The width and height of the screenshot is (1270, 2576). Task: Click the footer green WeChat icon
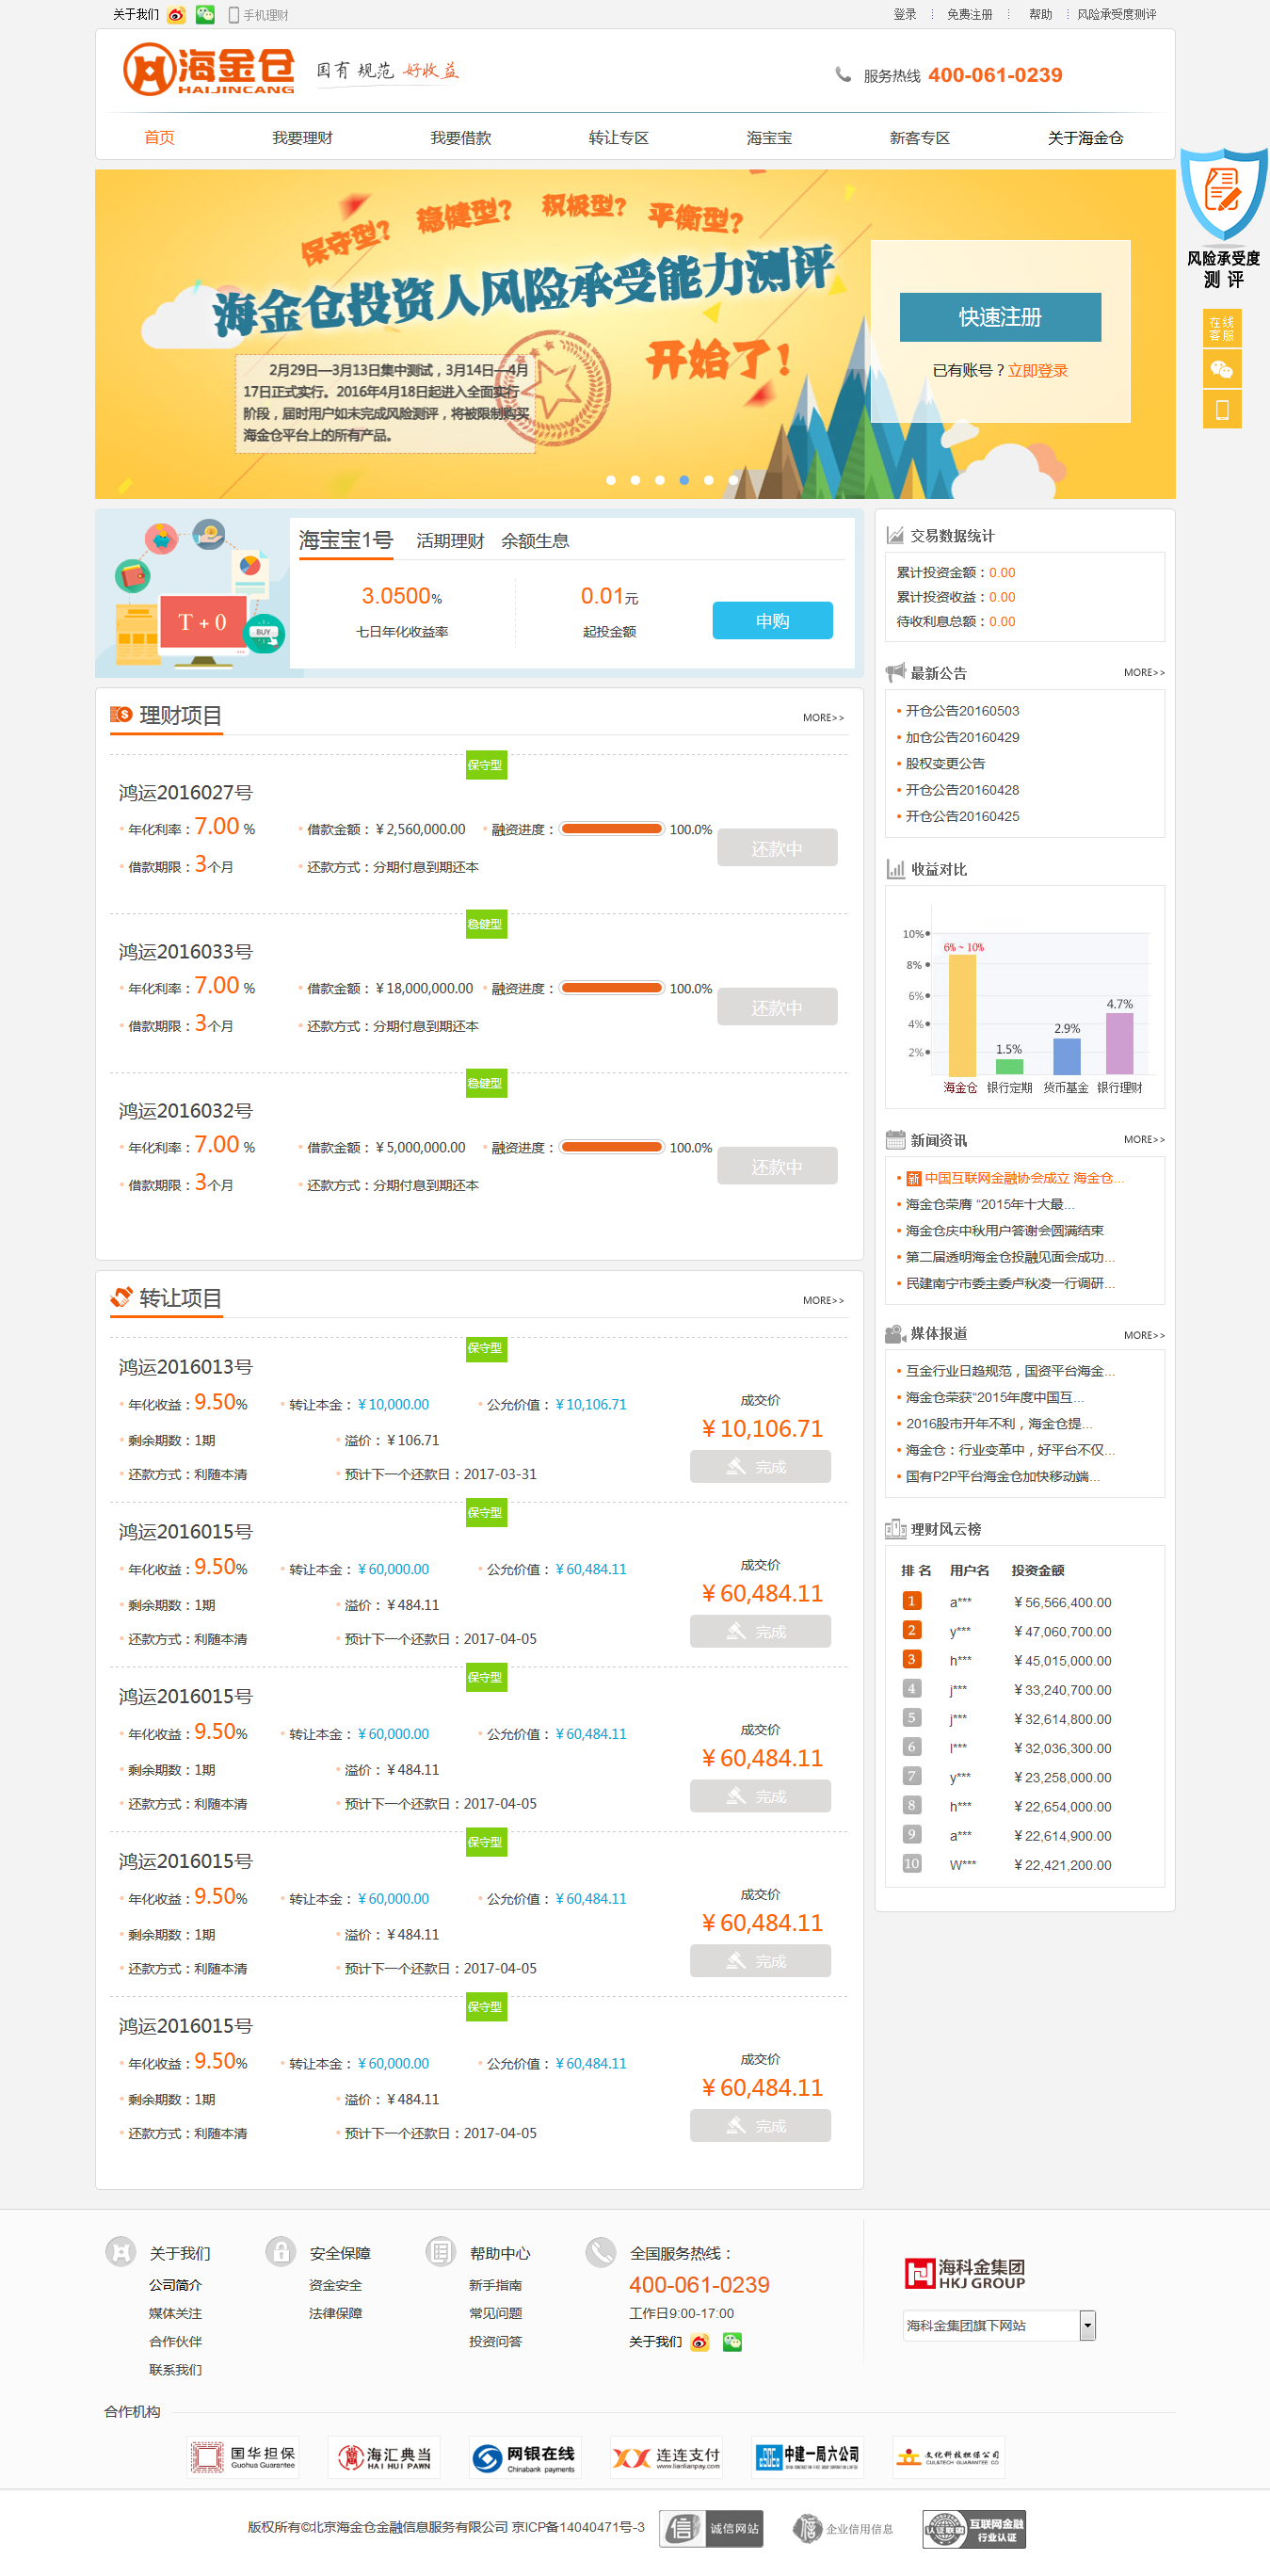(732, 2342)
